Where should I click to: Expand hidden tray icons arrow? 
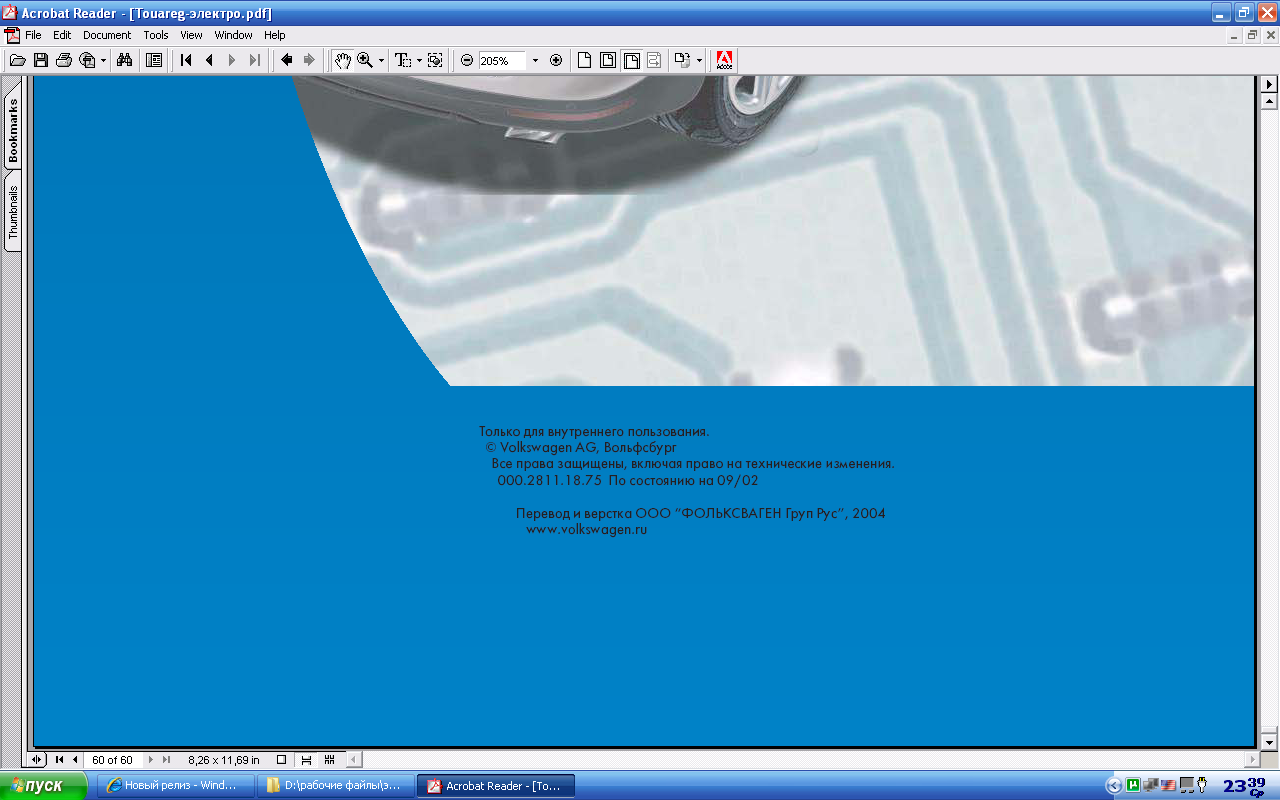tap(1113, 786)
